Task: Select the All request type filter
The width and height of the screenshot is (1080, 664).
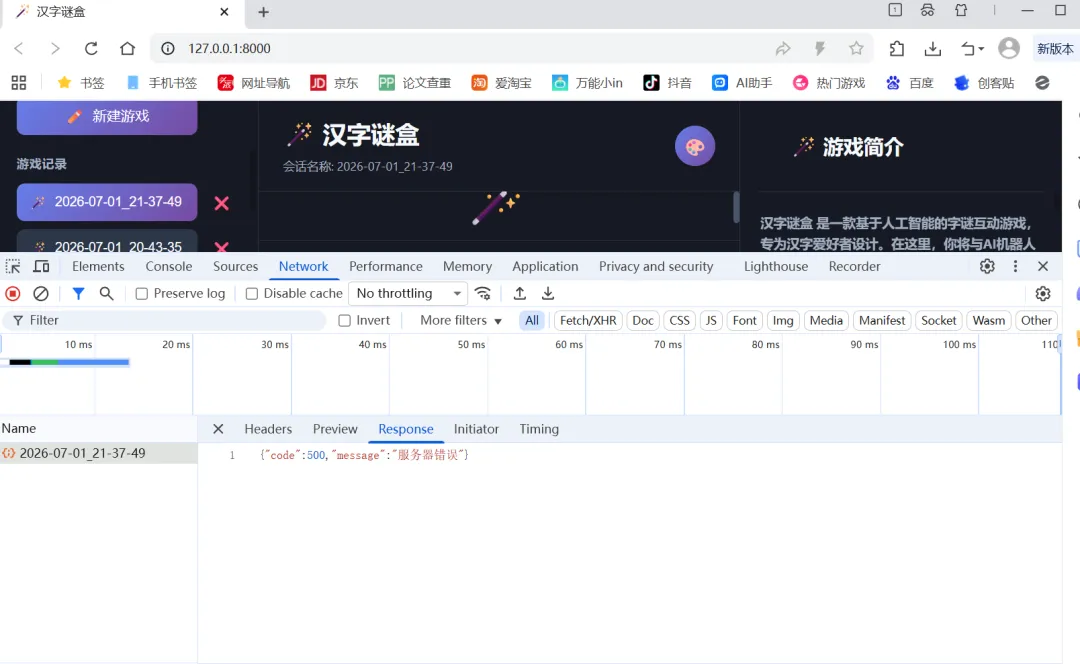Action: [532, 320]
